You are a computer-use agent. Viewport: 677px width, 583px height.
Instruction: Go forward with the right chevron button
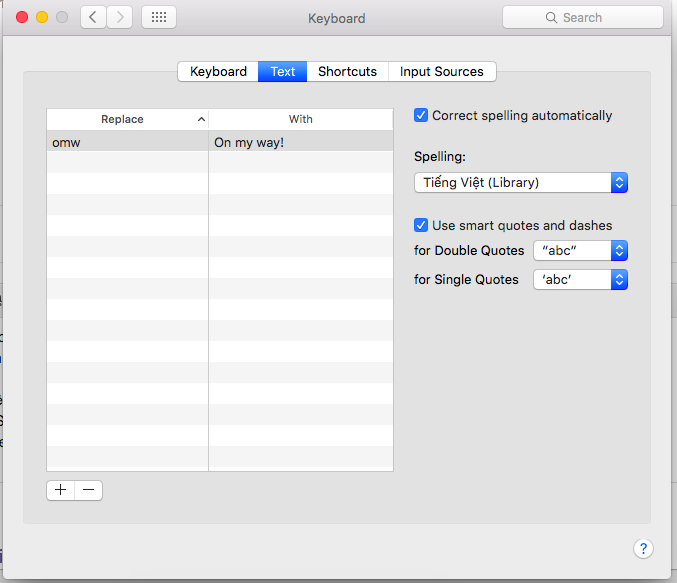(120, 17)
